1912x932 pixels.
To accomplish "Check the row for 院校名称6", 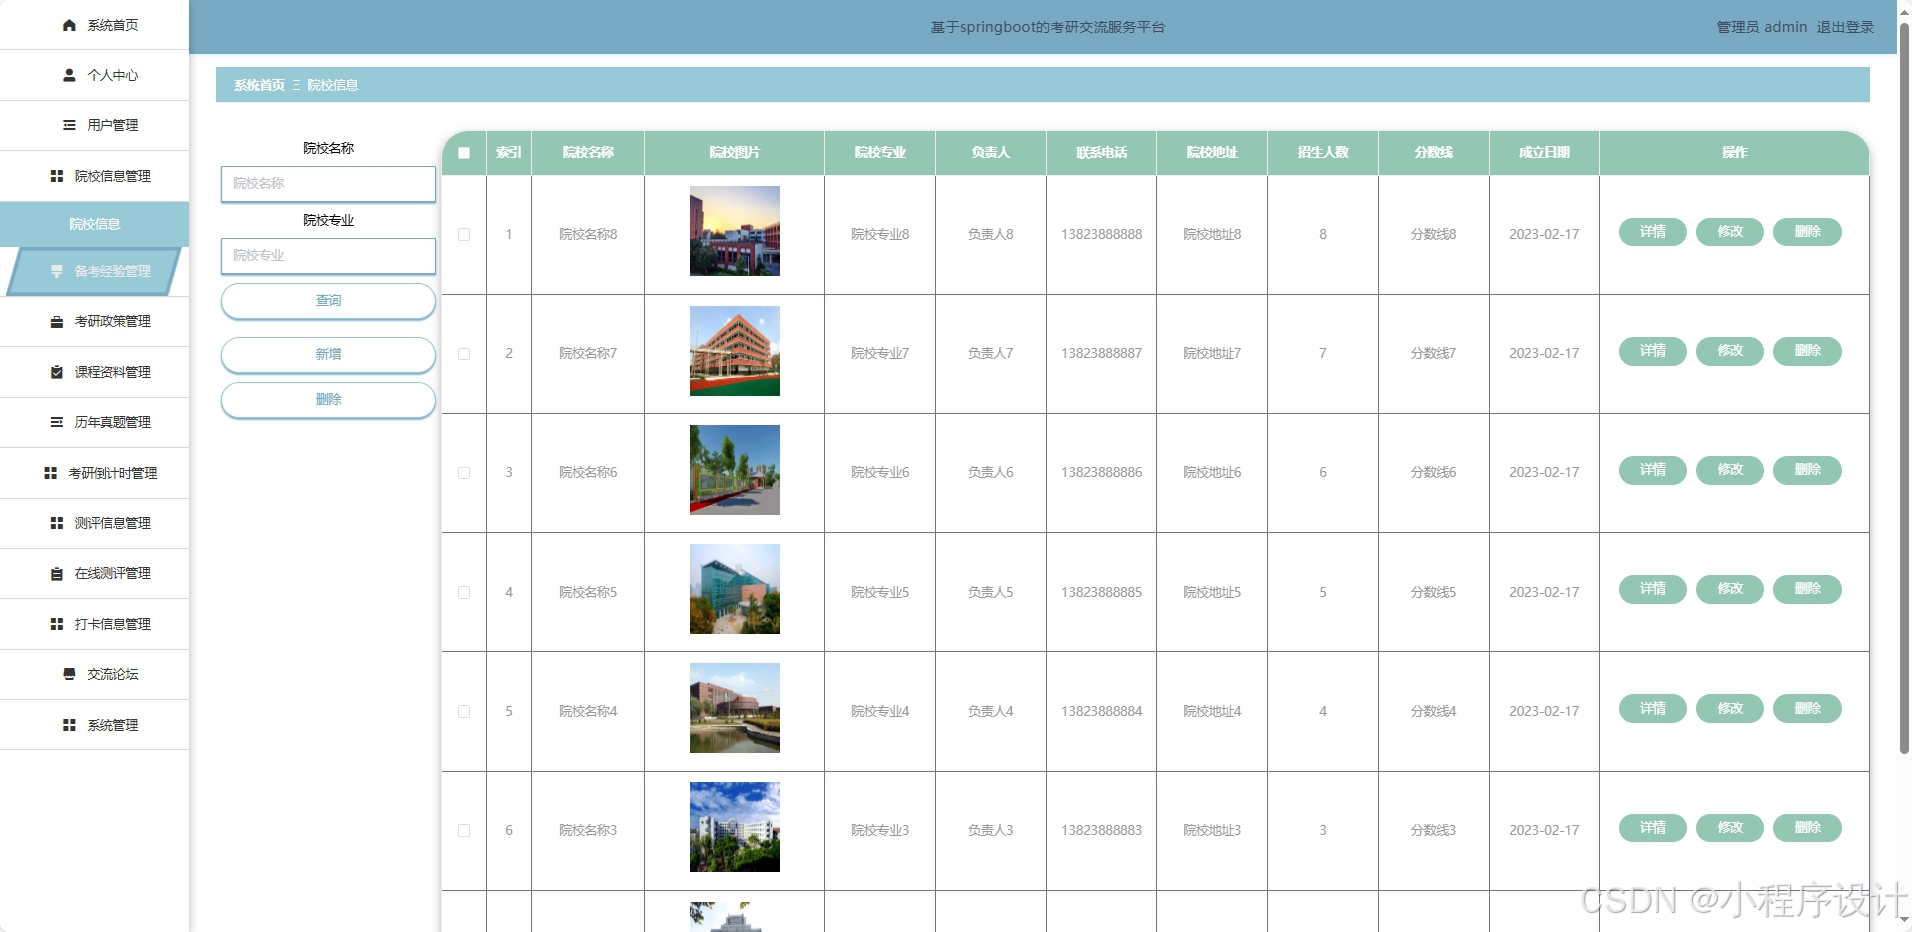I will tap(464, 472).
